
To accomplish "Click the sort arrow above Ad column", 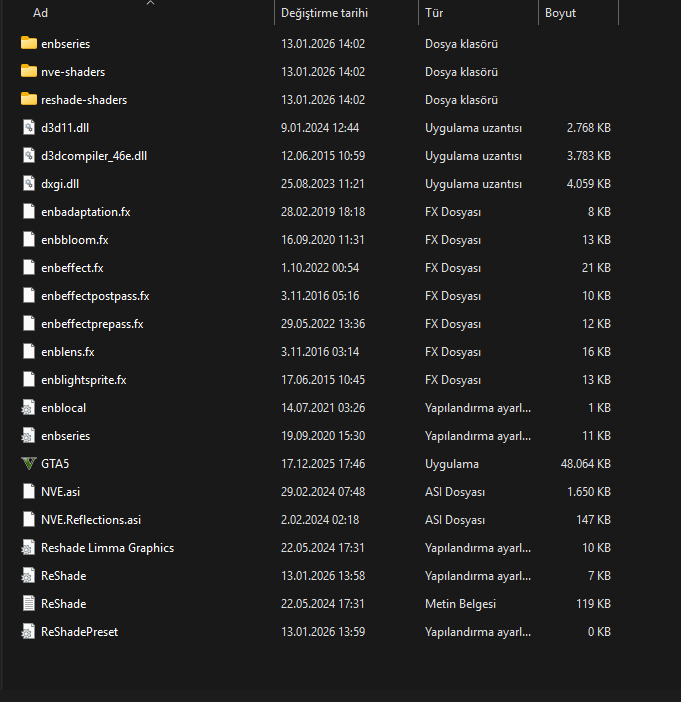I will 150,3.
